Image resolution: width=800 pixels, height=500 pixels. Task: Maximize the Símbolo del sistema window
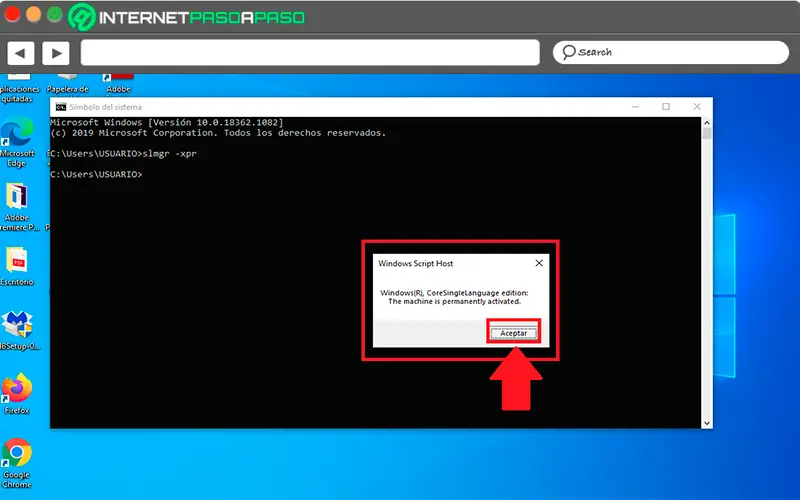point(666,107)
